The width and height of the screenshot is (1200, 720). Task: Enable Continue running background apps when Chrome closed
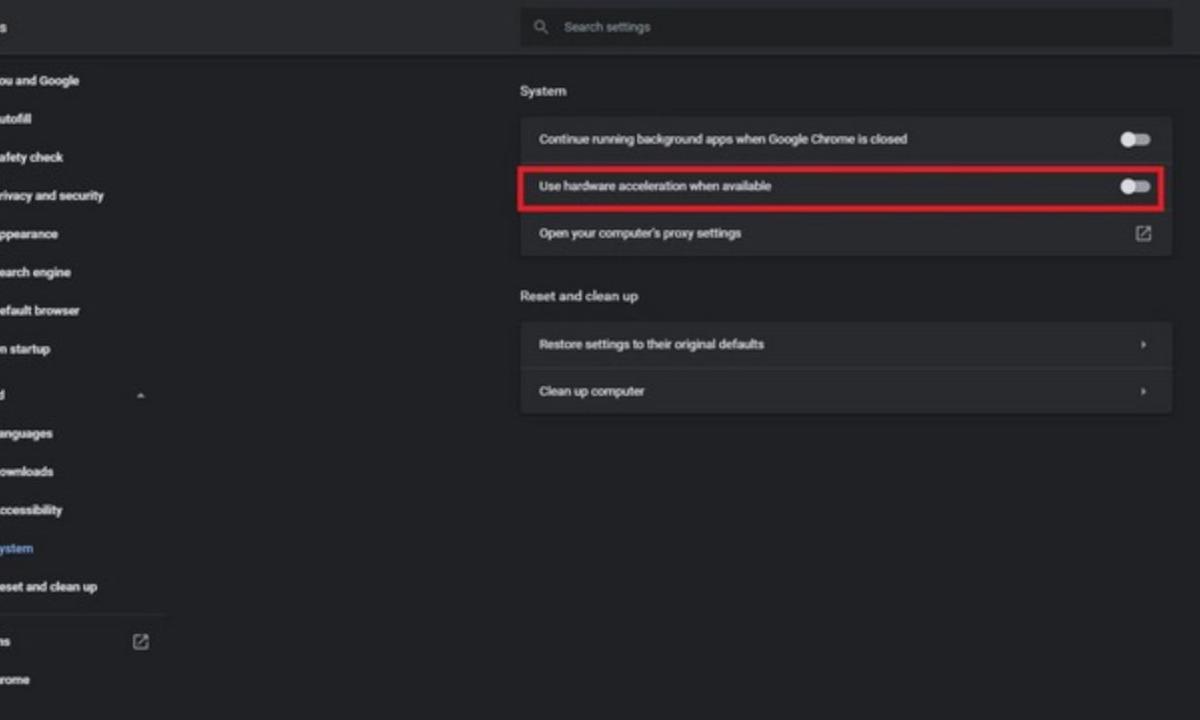[x=1135, y=139]
